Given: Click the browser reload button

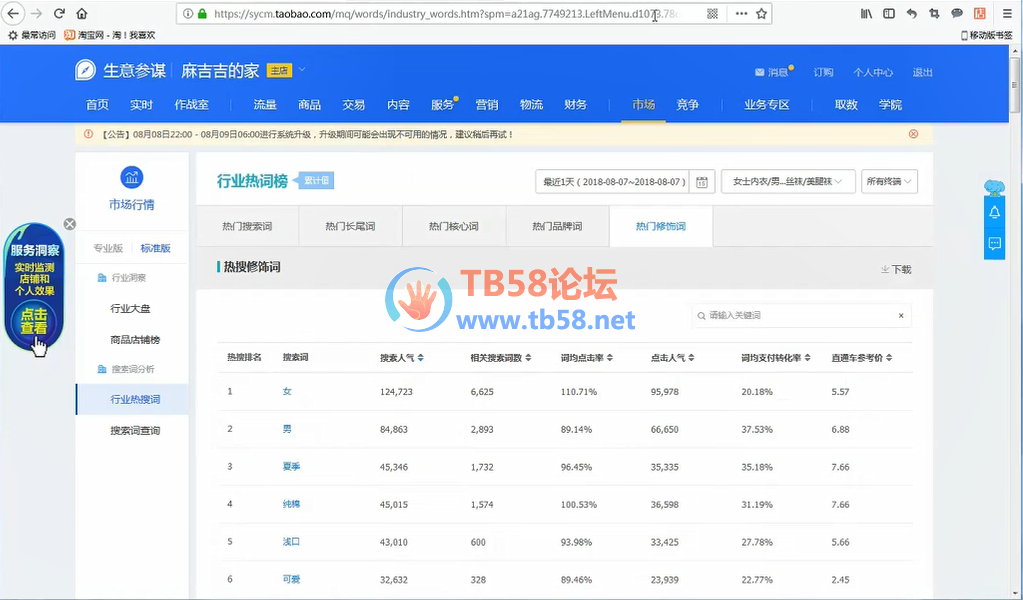Looking at the screenshot, I should [x=59, y=14].
